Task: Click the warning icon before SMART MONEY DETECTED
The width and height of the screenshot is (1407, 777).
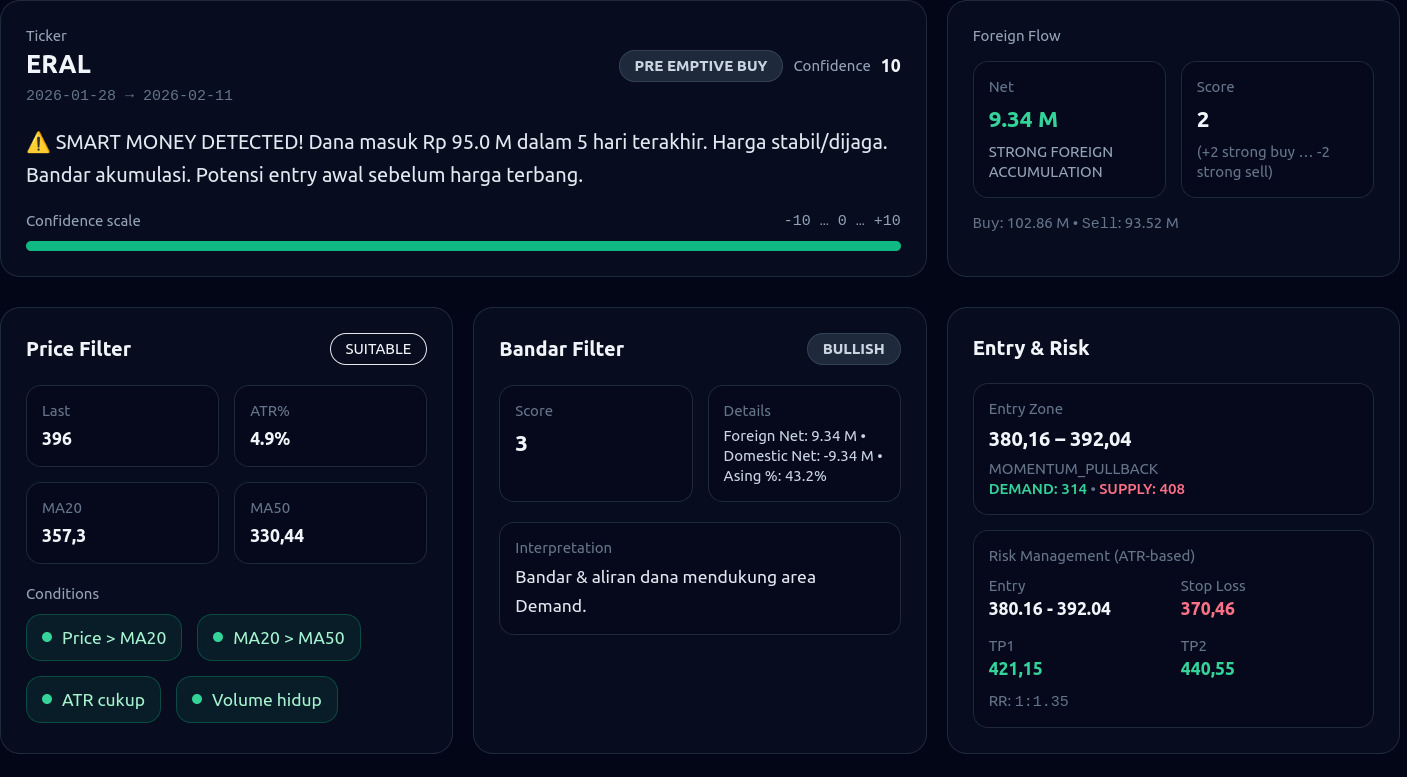Action: point(38,143)
